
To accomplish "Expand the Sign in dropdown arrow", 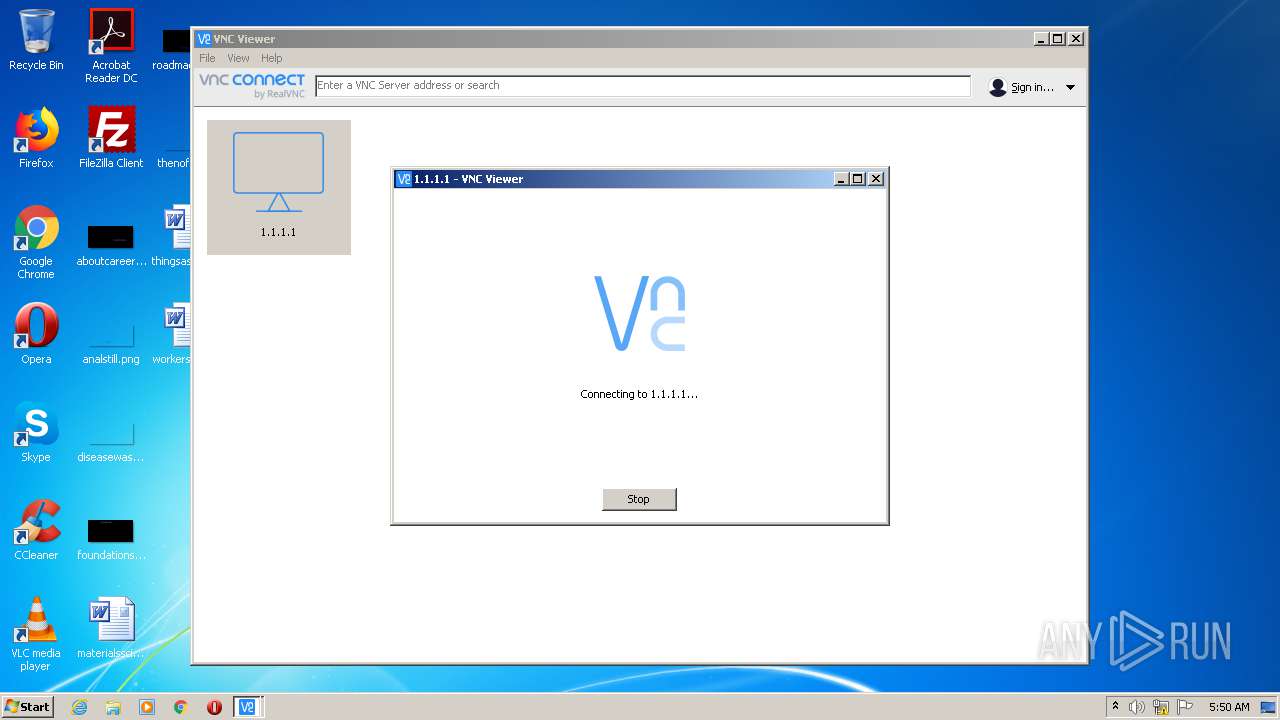I will [1070, 87].
